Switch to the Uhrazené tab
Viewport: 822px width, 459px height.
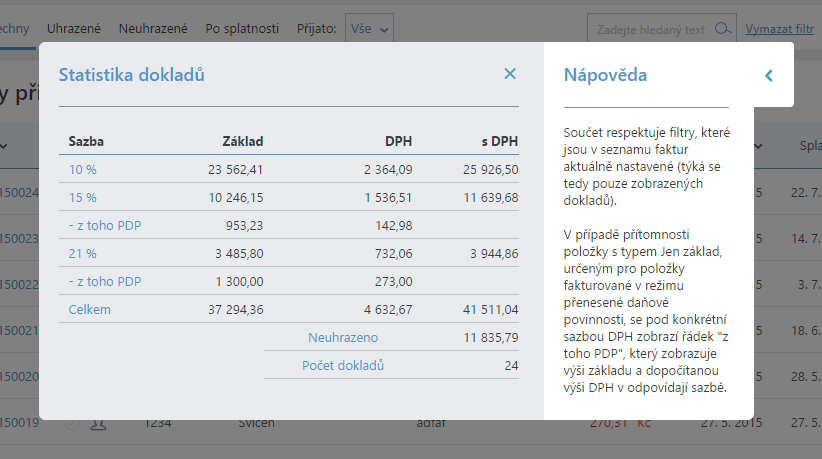(x=74, y=28)
